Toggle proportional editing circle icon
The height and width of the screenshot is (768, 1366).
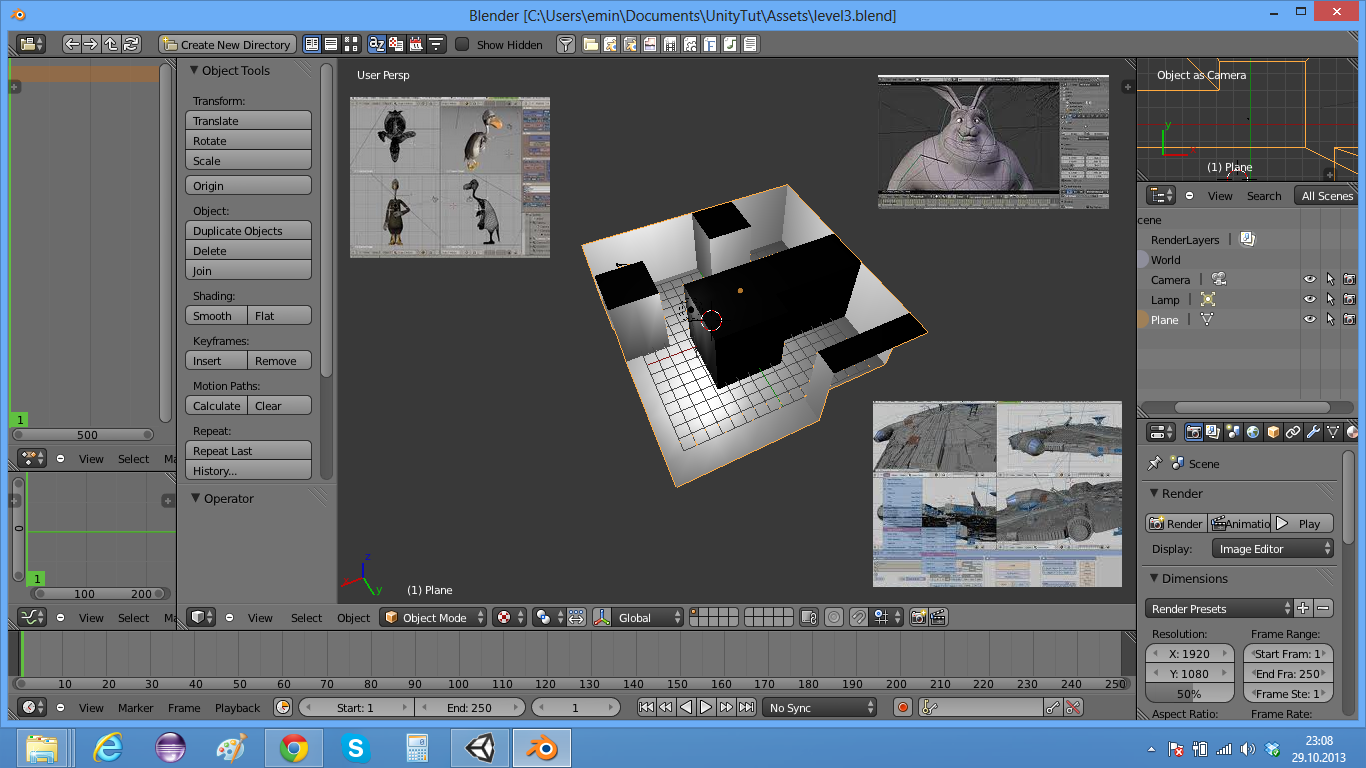[834, 617]
